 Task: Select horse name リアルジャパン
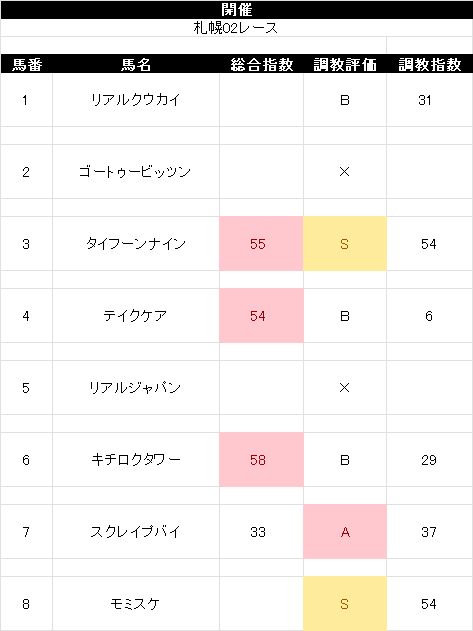[135, 388]
